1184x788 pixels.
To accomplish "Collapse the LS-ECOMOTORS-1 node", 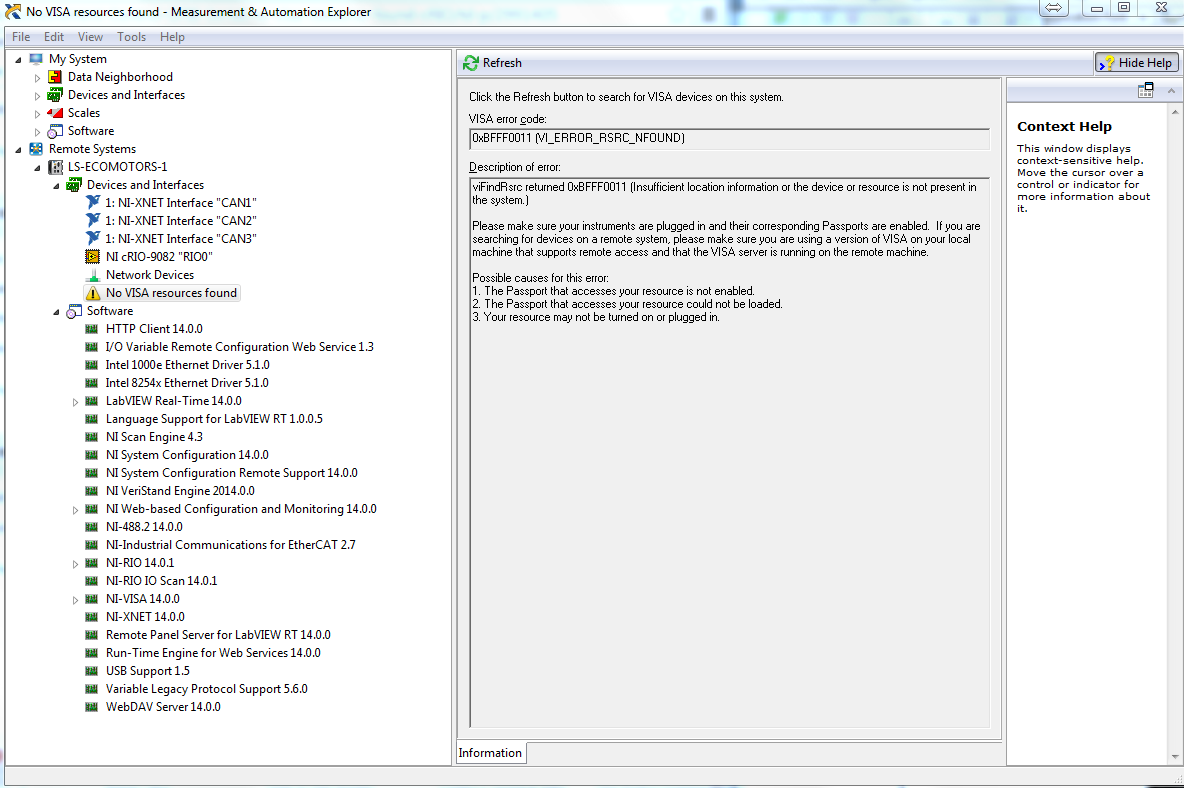I will click(x=38, y=168).
